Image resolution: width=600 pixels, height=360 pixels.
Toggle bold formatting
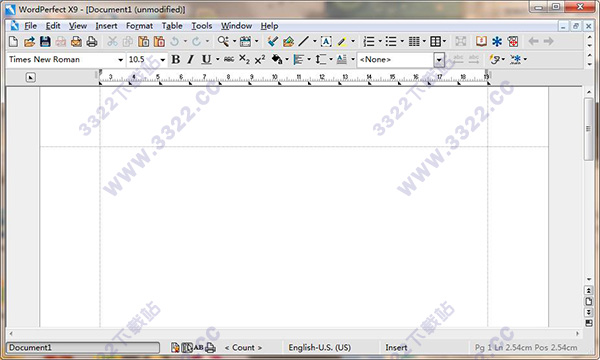tap(176, 59)
